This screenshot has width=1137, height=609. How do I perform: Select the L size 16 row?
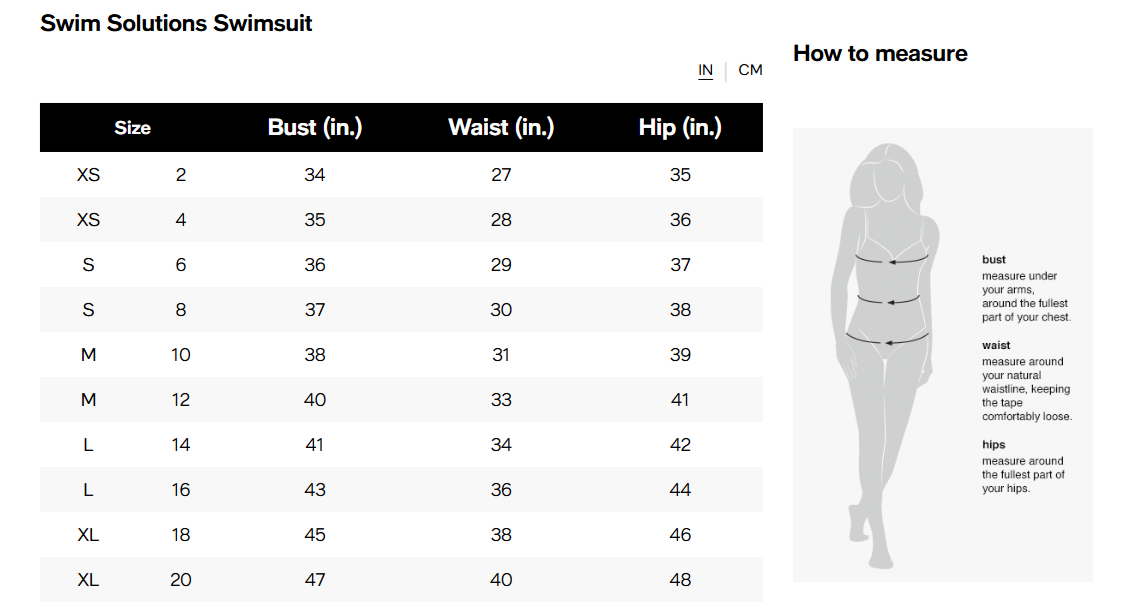tap(401, 490)
